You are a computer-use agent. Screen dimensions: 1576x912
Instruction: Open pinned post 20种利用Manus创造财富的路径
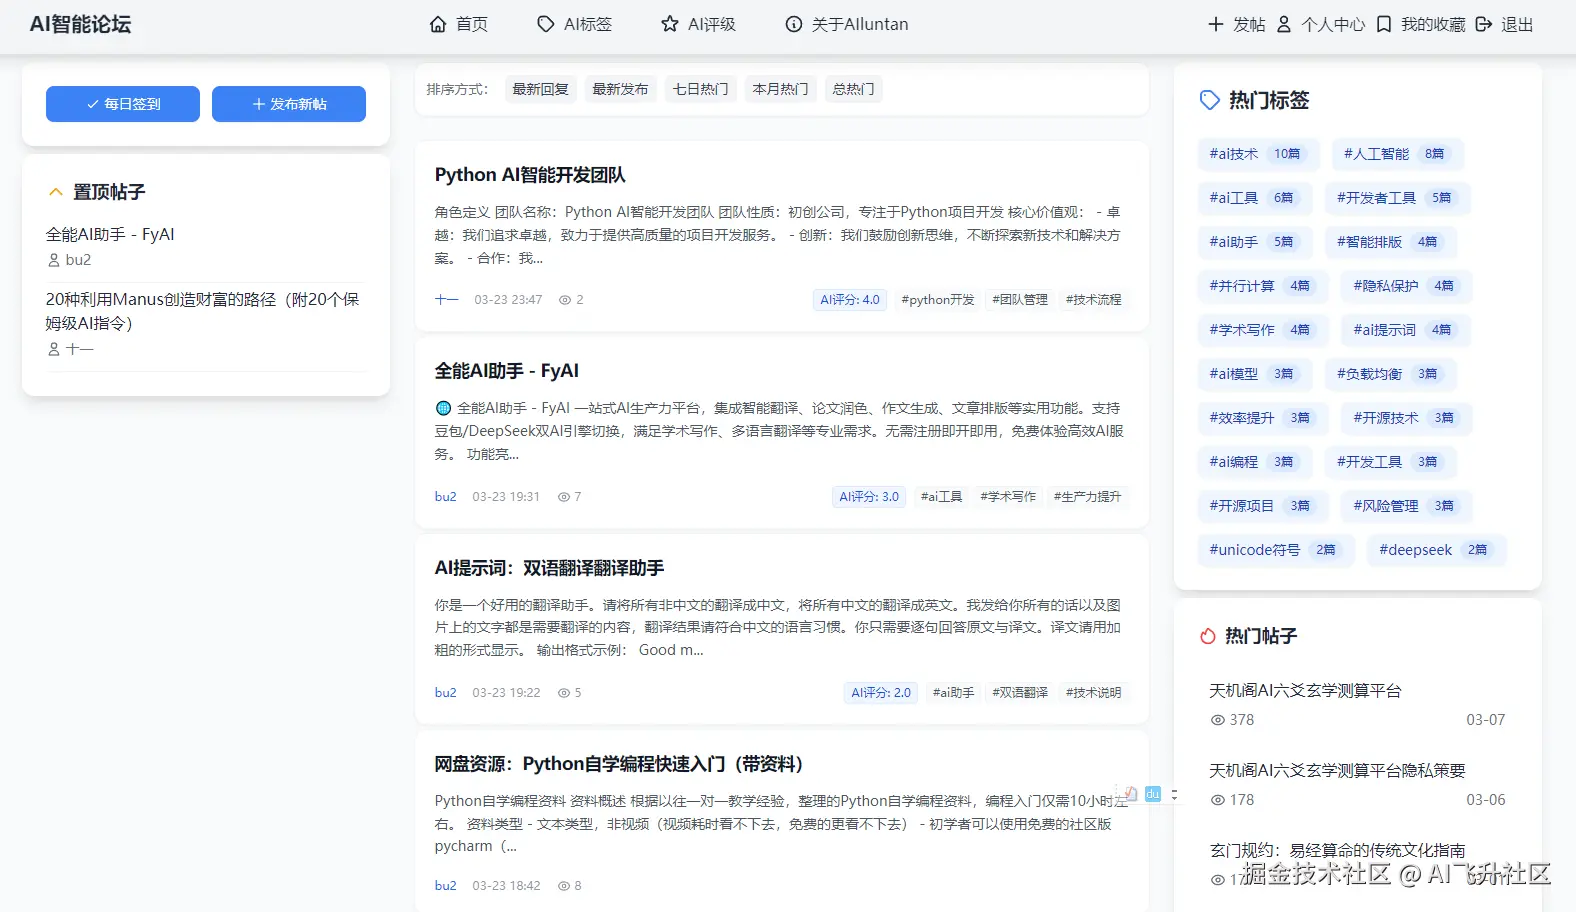pos(202,311)
